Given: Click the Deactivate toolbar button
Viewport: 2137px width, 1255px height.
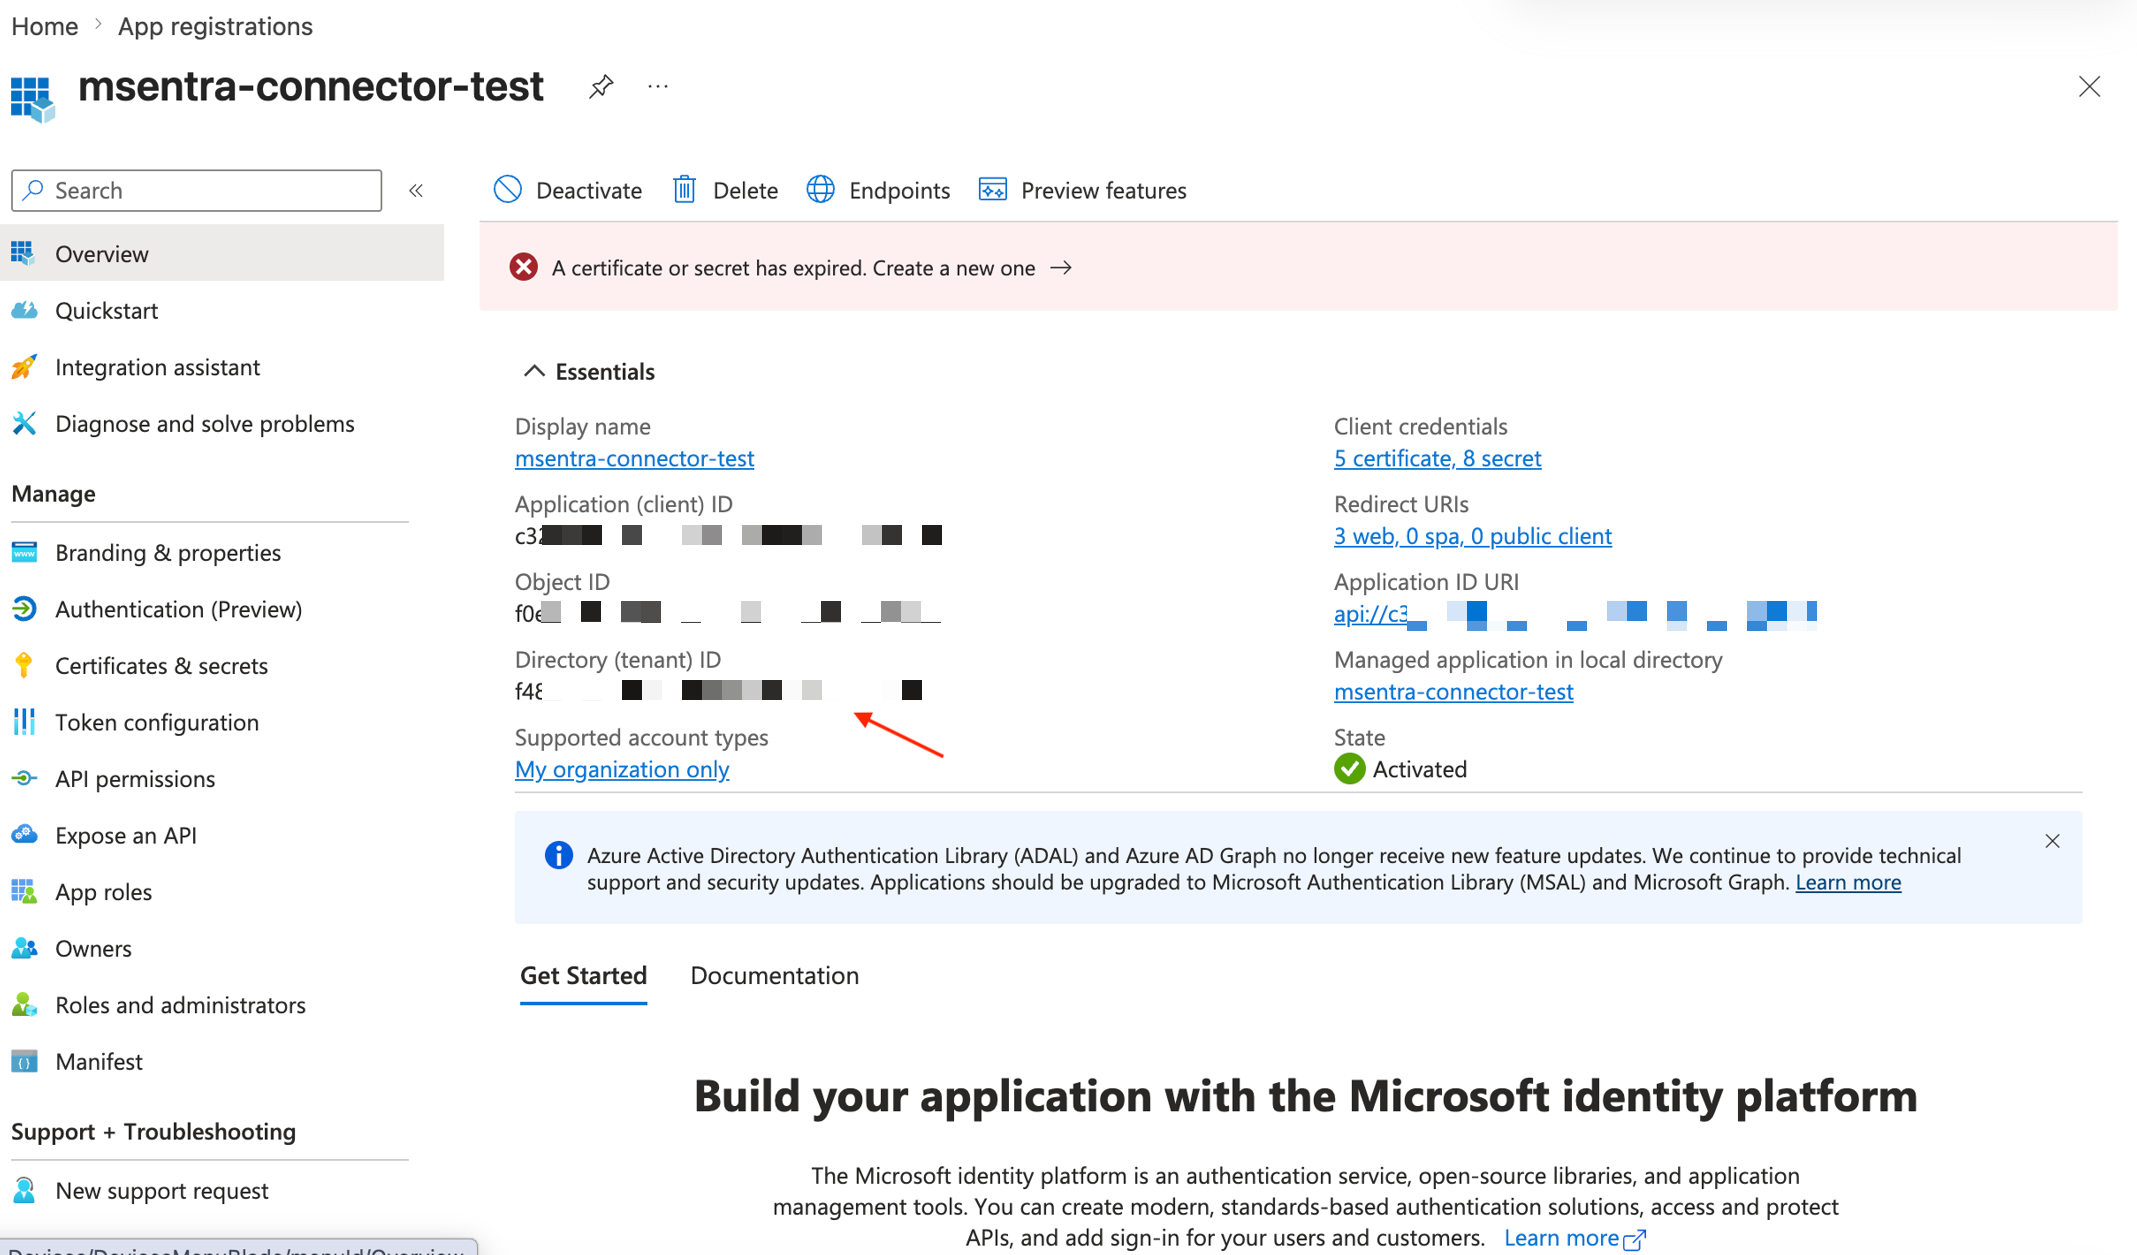Looking at the screenshot, I should pos(568,190).
